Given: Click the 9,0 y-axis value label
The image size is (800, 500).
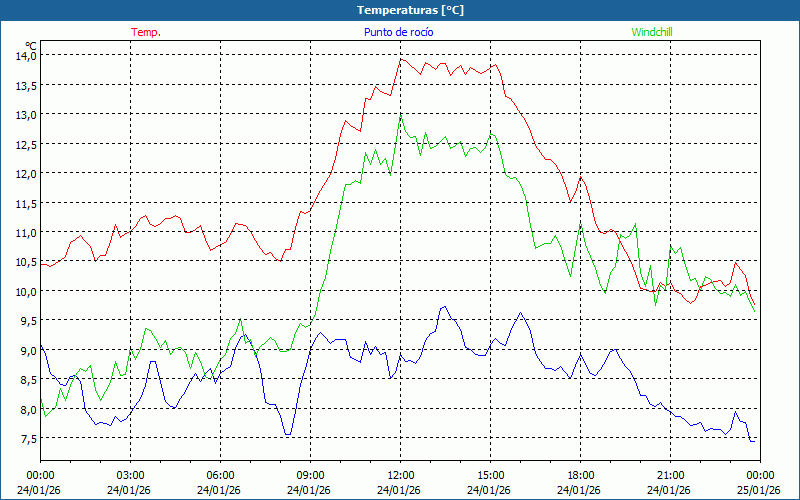Looking at the screenshot, I should [x=25, y=351].
